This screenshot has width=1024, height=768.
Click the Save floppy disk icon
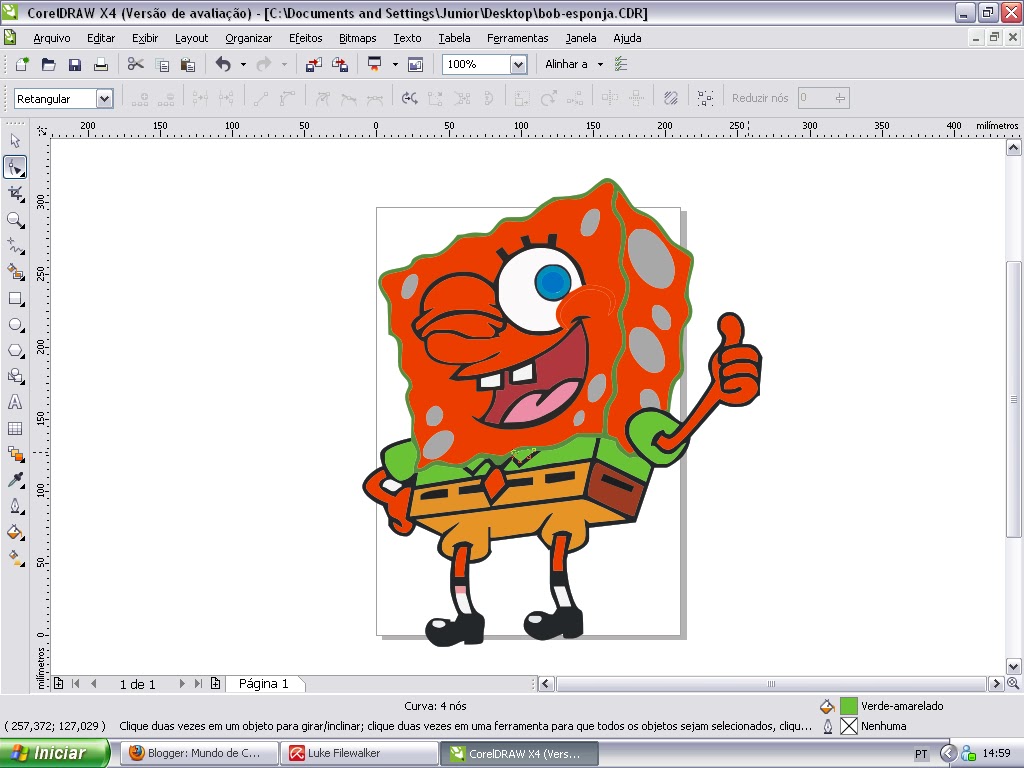pyautogui.click(x=74, y=64)
